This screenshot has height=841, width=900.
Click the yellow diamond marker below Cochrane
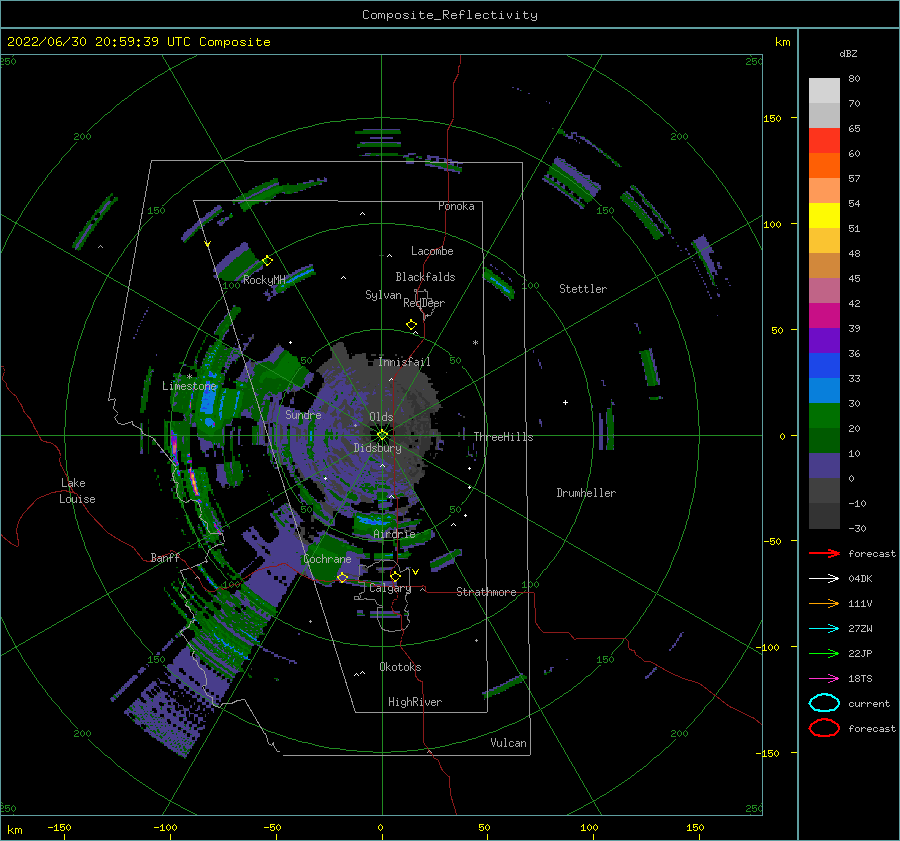pyautogui.click(x=343, y=577)
